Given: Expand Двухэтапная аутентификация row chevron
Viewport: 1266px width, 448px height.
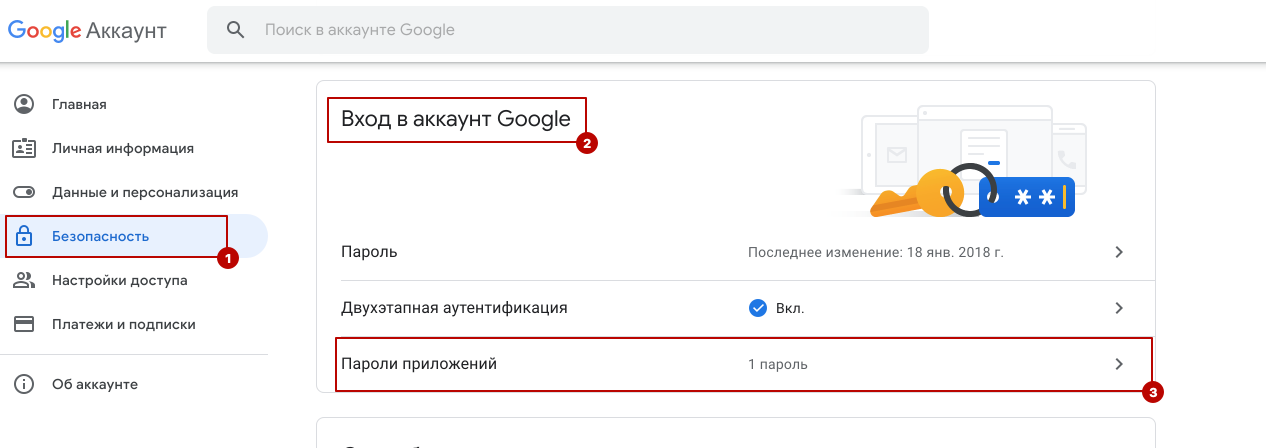Looking at the screenshot, I should pos(1120,308).
